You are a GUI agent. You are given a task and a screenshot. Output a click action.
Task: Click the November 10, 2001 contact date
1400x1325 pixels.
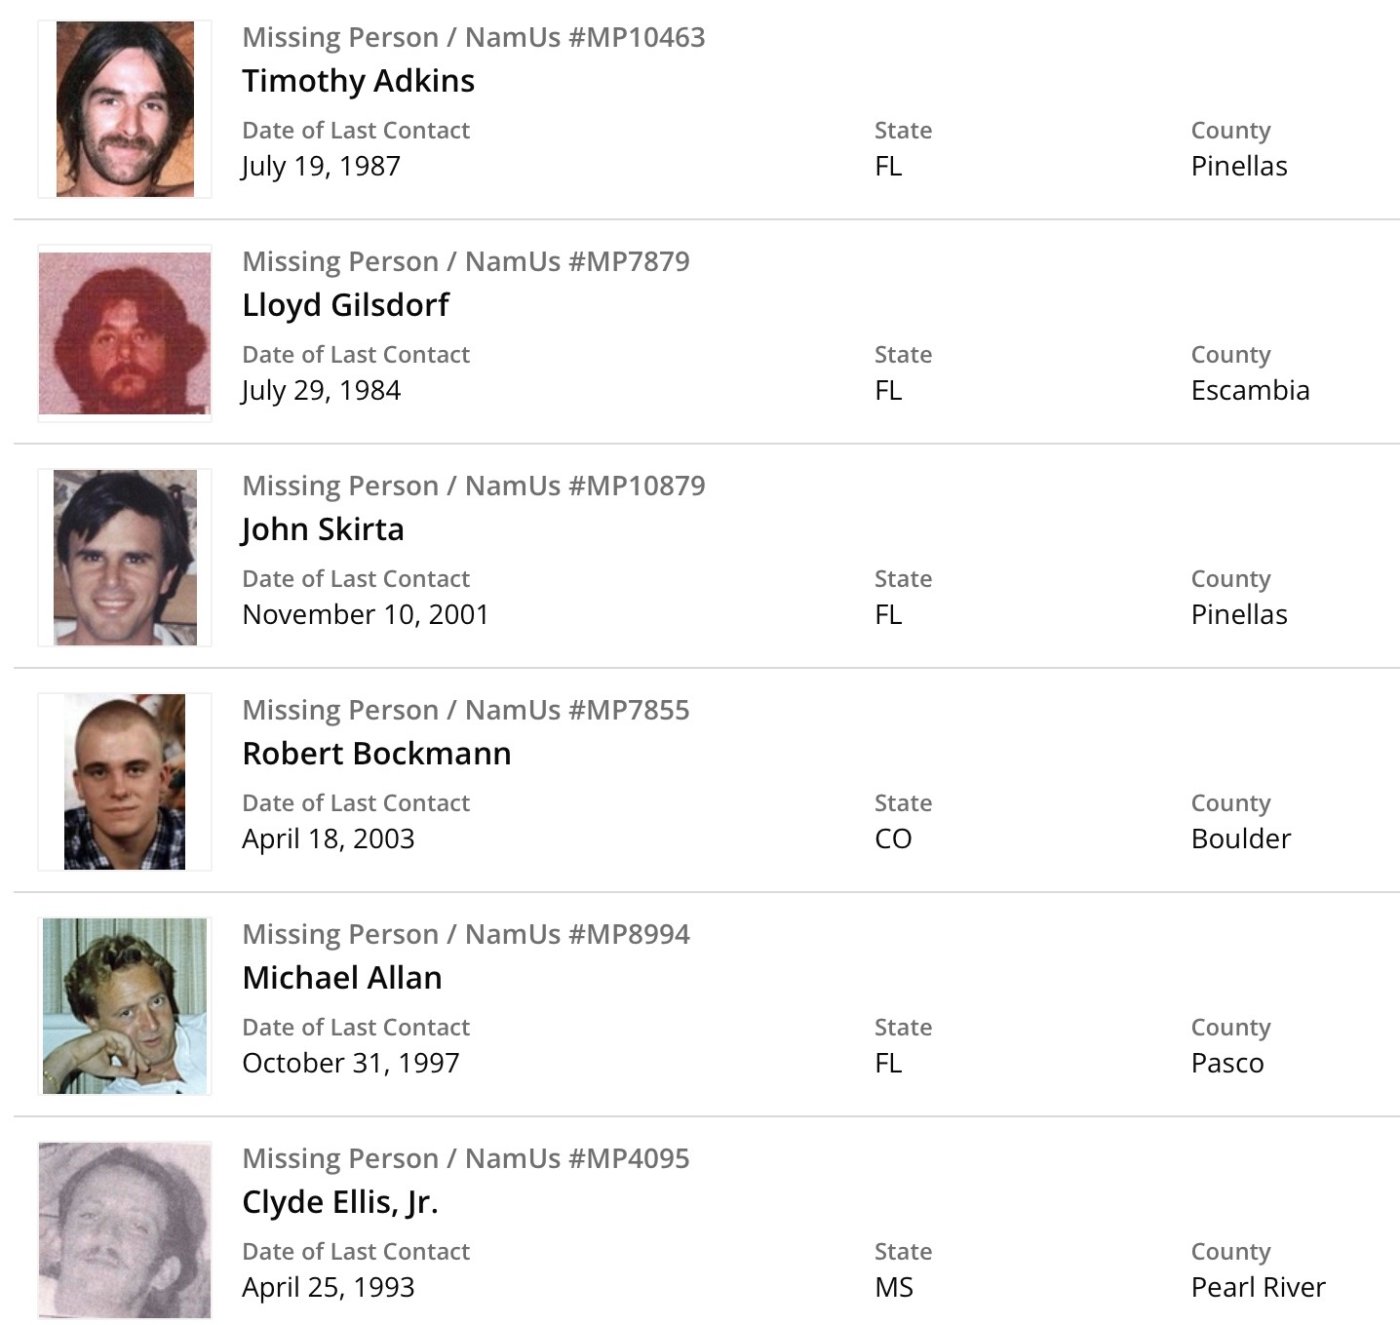(x=365, y=614)
